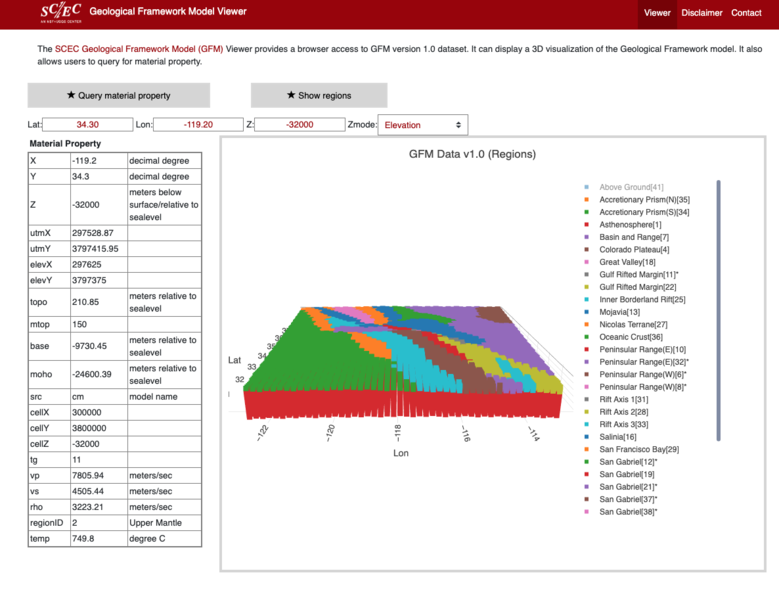Click the rho value 3223.21
779x600 pixels.
click(x=88, y=507)
